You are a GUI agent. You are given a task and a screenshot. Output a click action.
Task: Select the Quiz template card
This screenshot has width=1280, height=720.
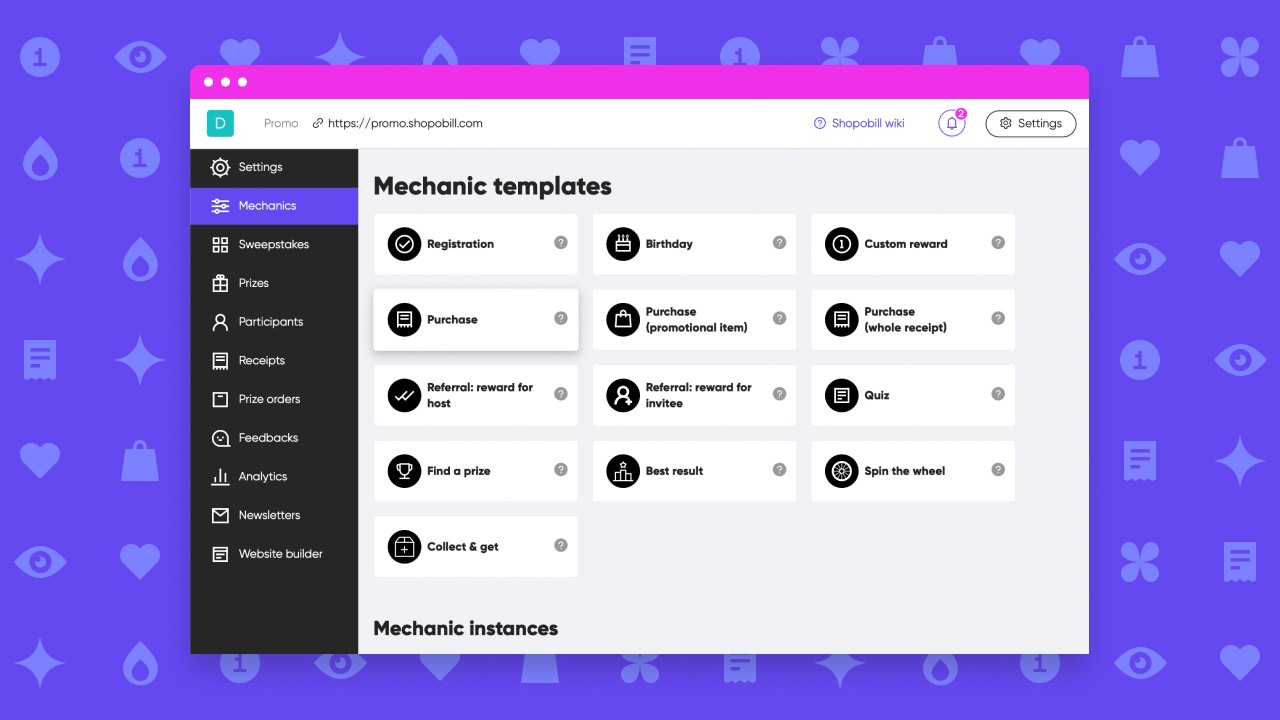[x=913, y=396]
